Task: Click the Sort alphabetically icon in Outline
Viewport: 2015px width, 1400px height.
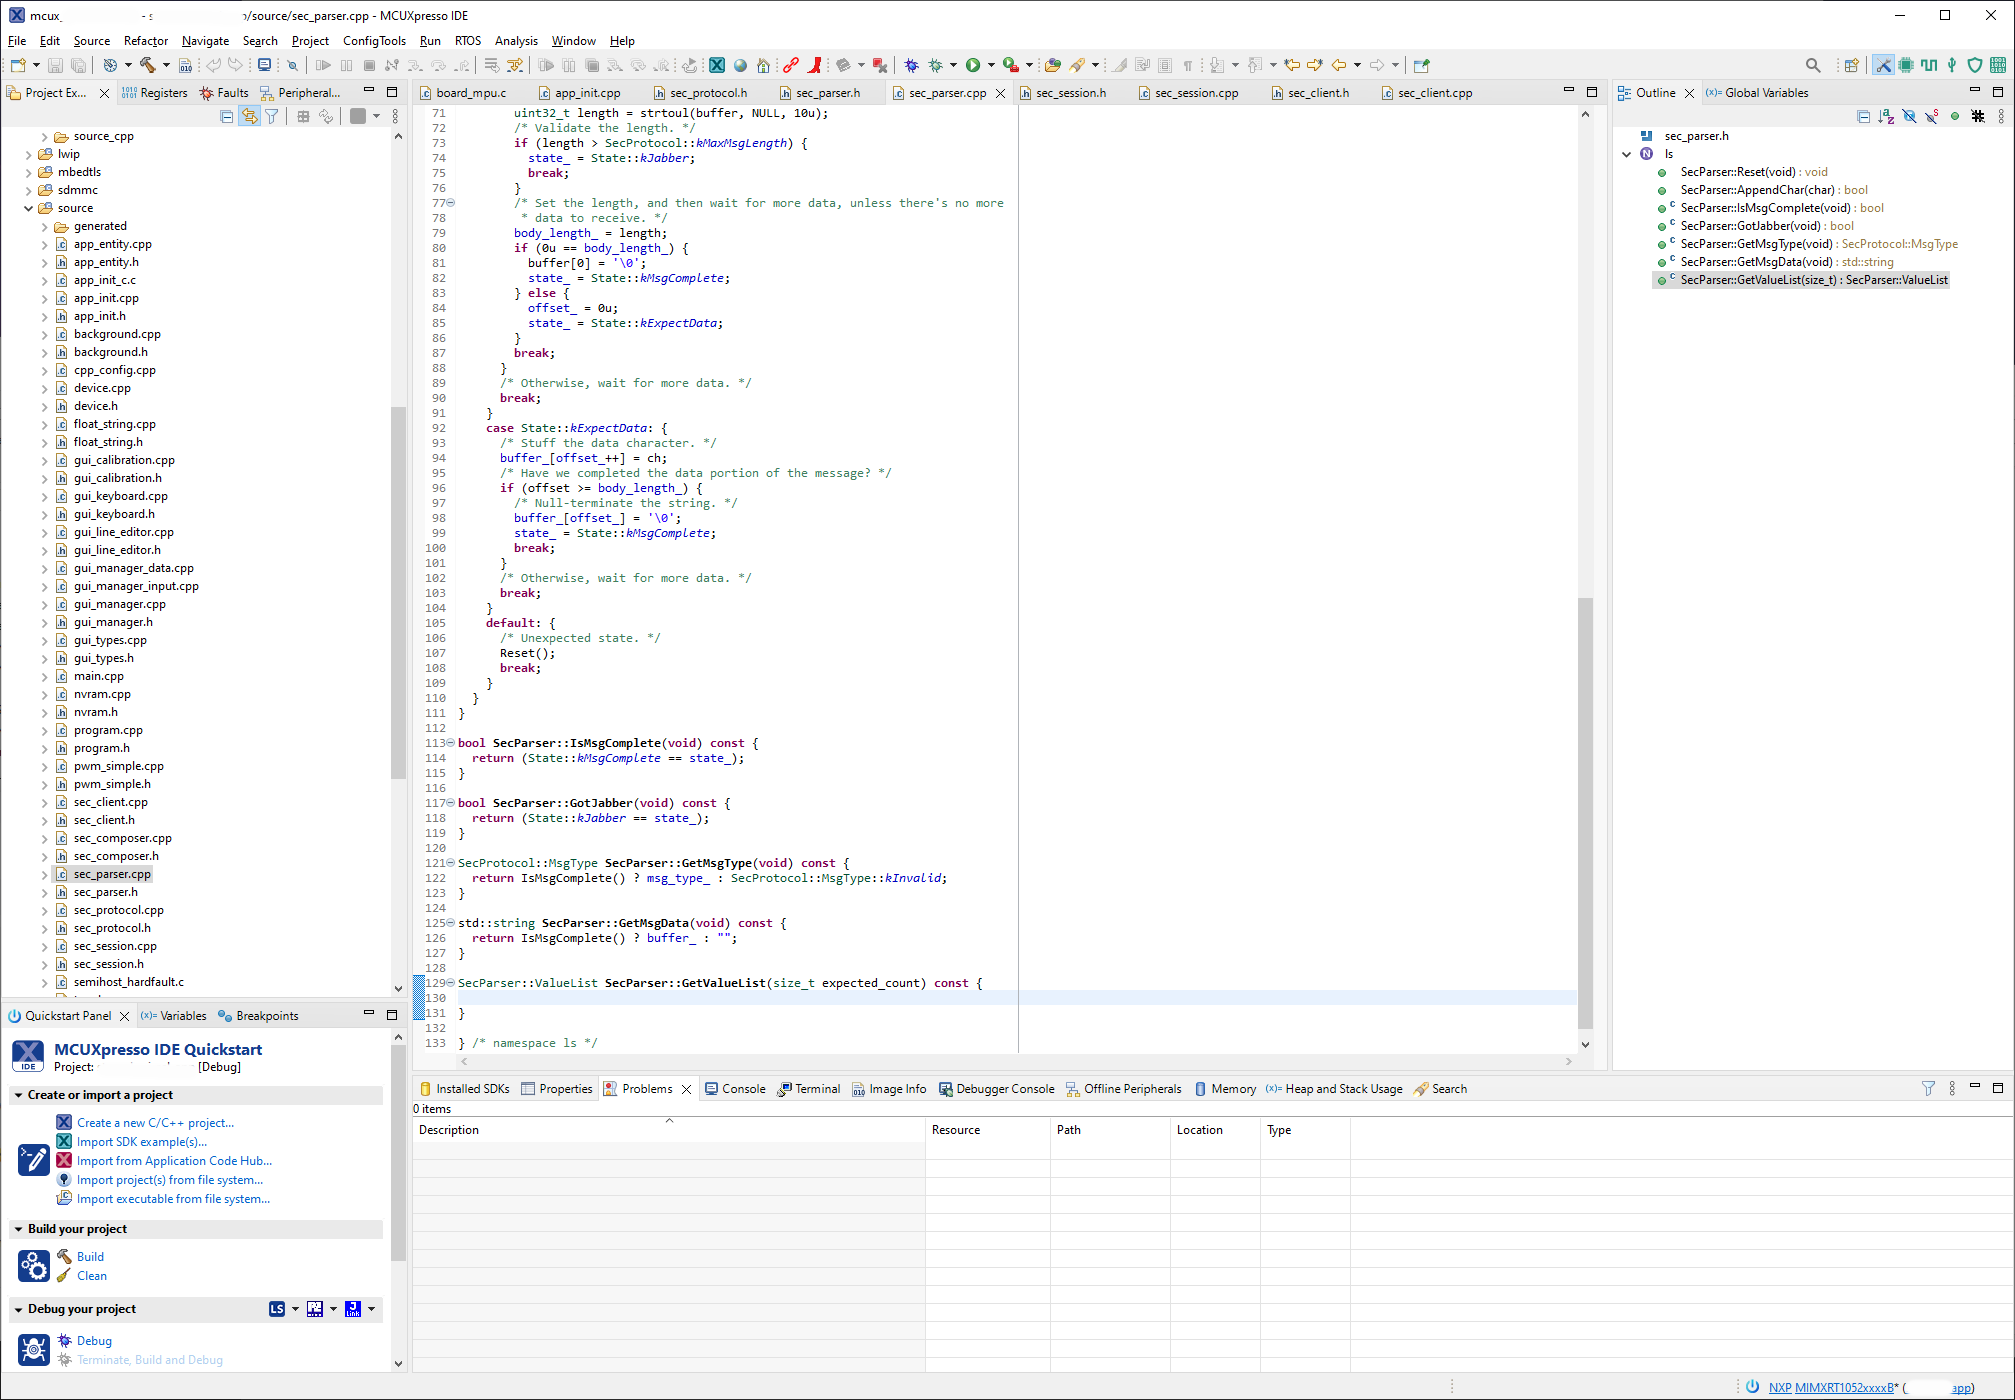Action: (1886, 116)
